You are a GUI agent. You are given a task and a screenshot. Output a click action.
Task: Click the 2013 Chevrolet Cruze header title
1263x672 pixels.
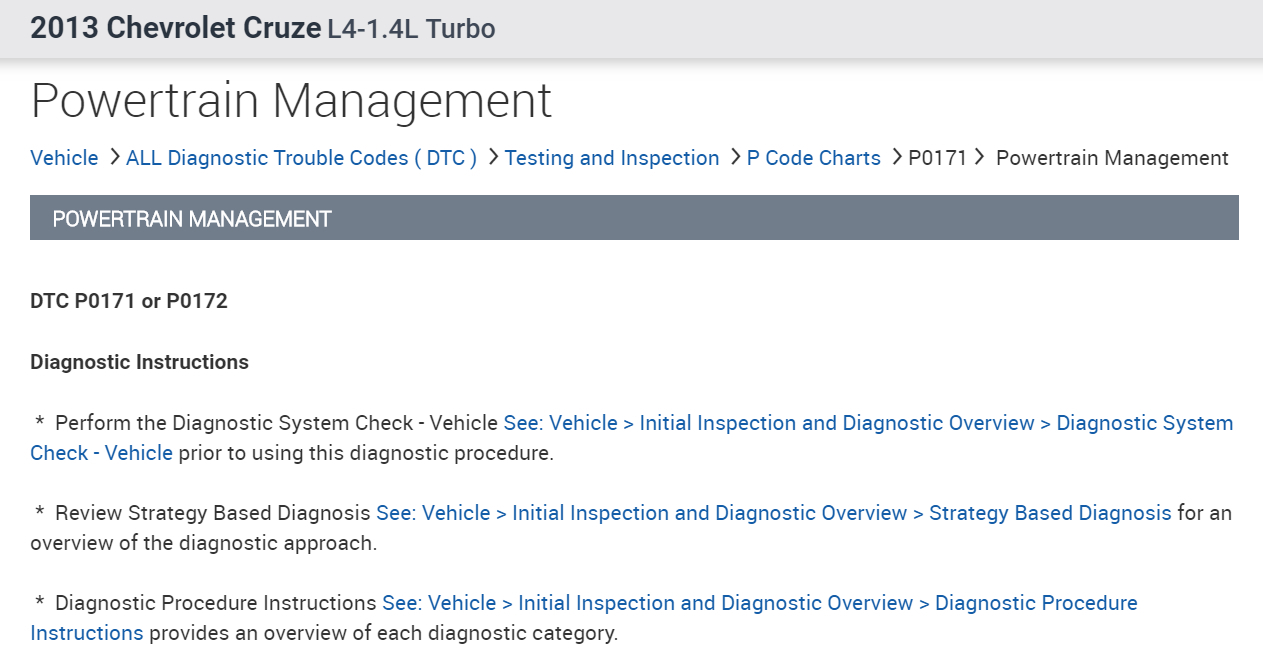(175, 28)
